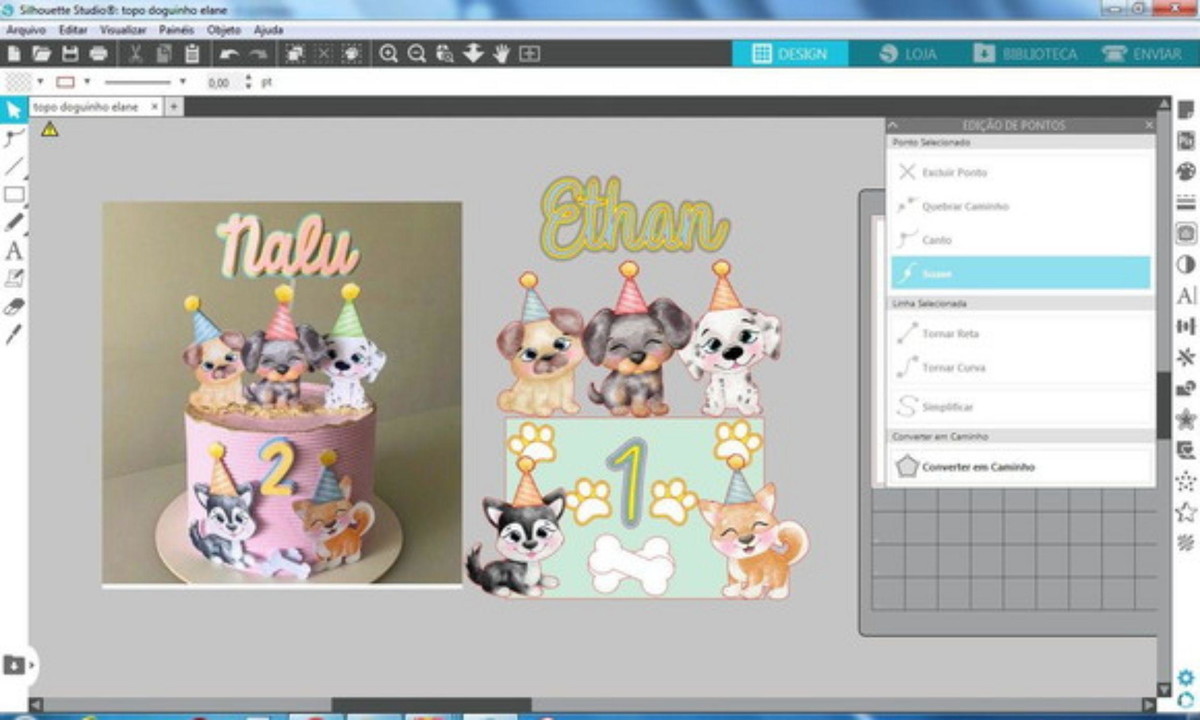This screenshot has width=1200, height=720.
Task: Collapse the Edição de Pontos panel
Action: 893,125
